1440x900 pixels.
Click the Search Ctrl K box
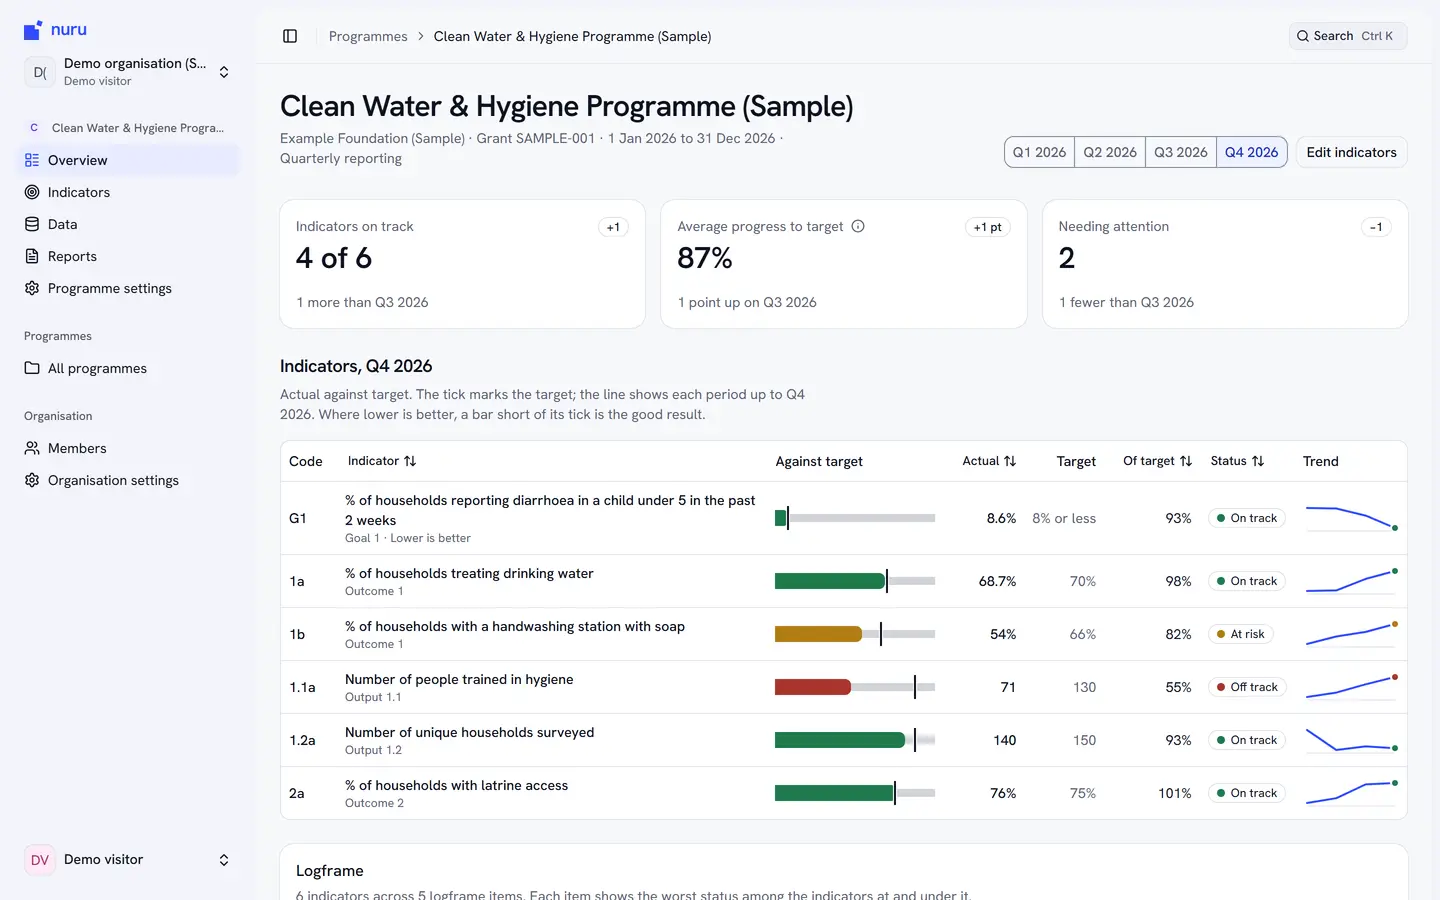click(x=1348, y=36)
